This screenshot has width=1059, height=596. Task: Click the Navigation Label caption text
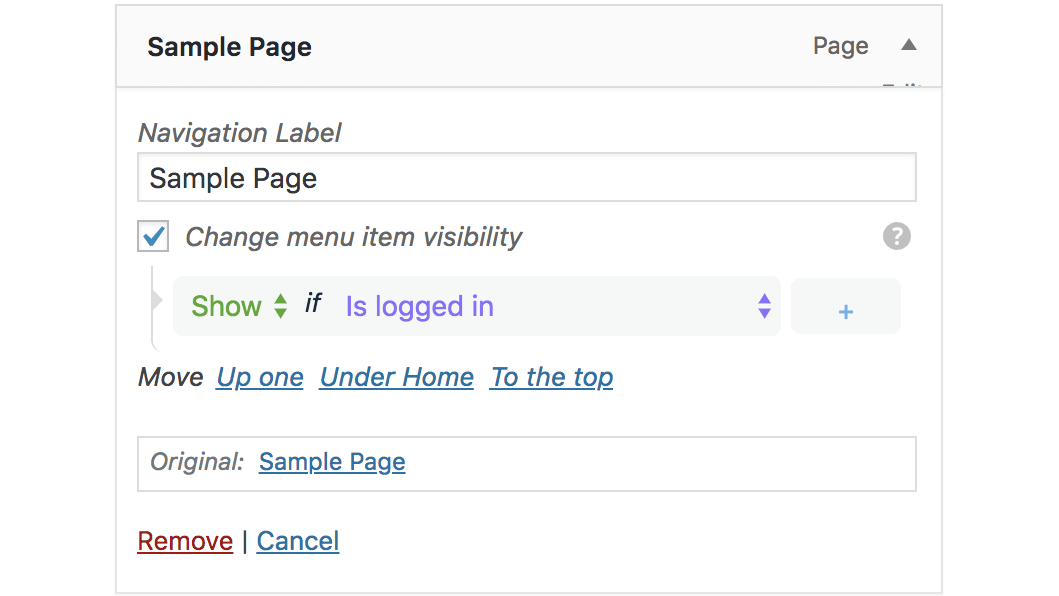(x=239, y=133)
